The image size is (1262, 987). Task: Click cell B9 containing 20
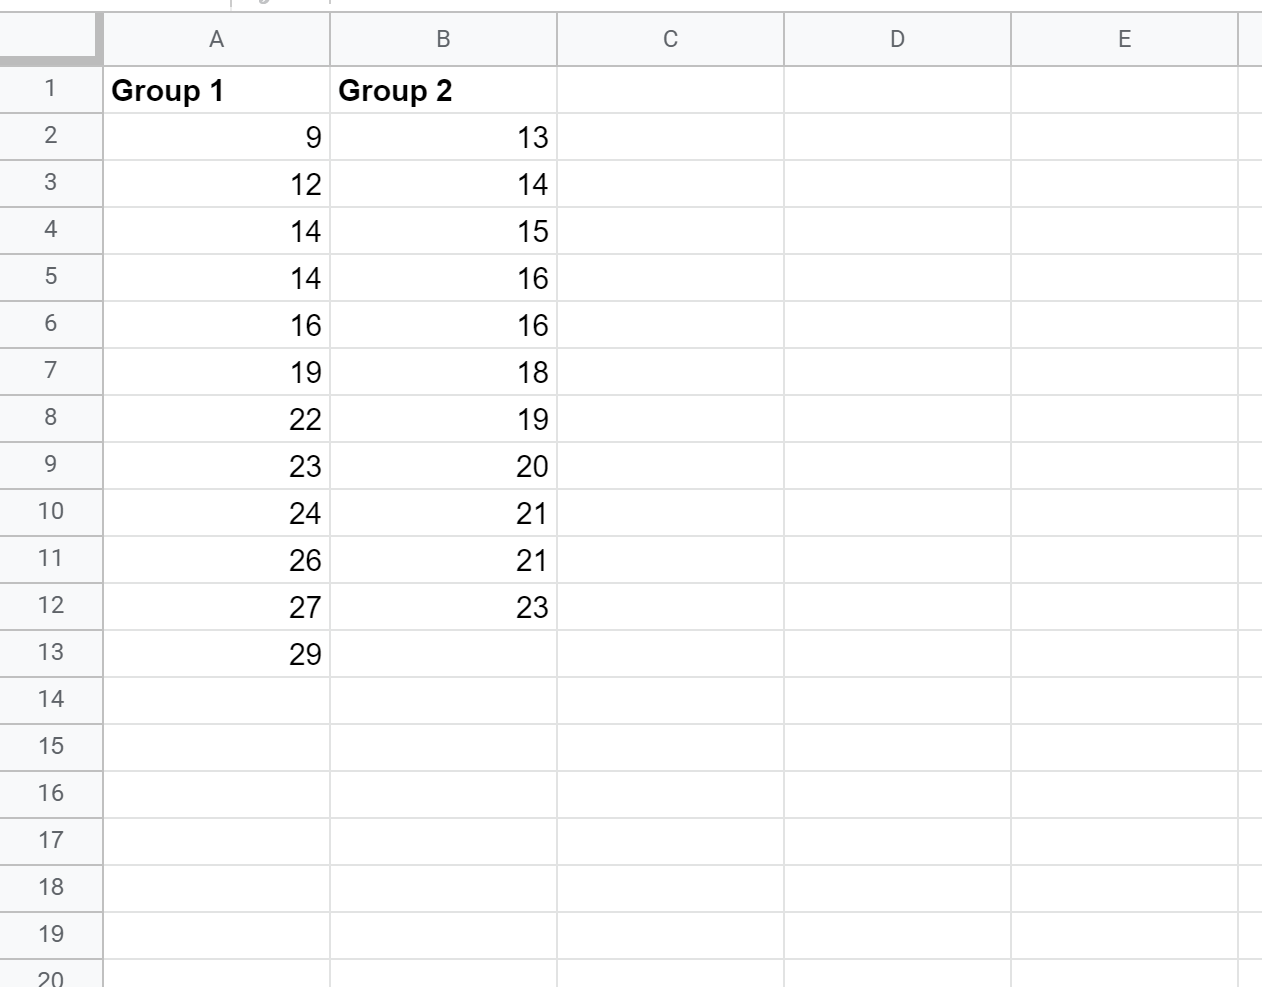click(x=443, y=466)
